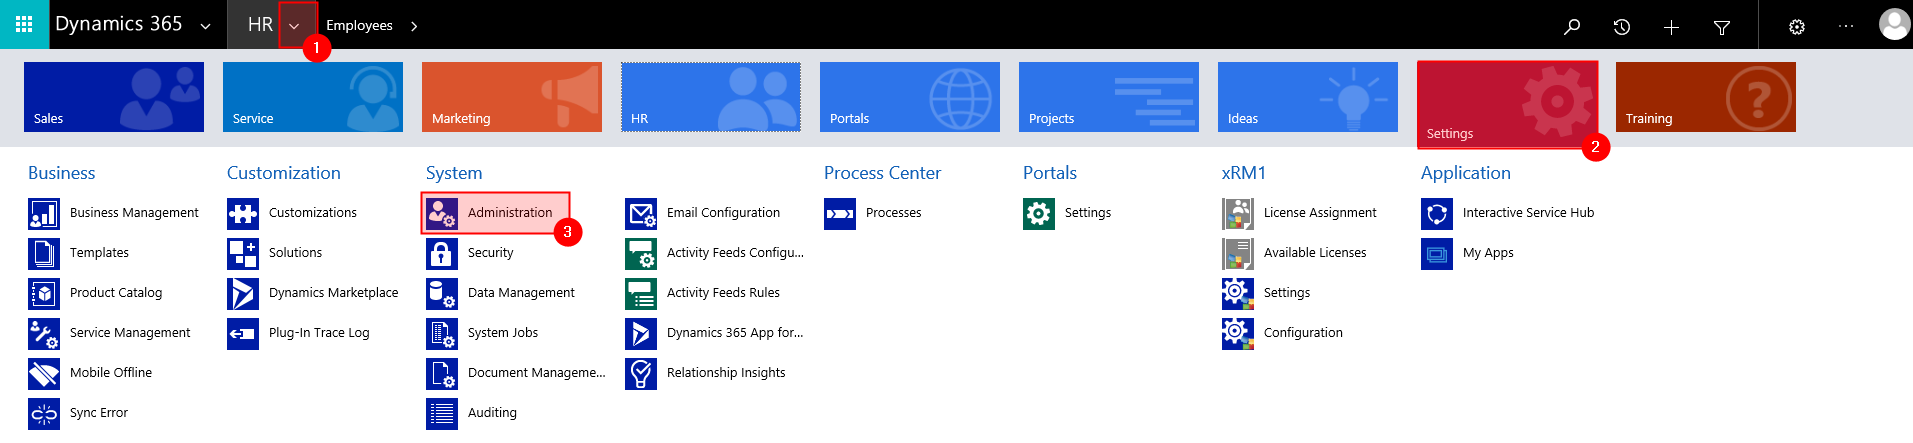The height and width of the screenshot is (443, 1913).
Task: Open the search magnifier icon
Action: point(1572,27)
